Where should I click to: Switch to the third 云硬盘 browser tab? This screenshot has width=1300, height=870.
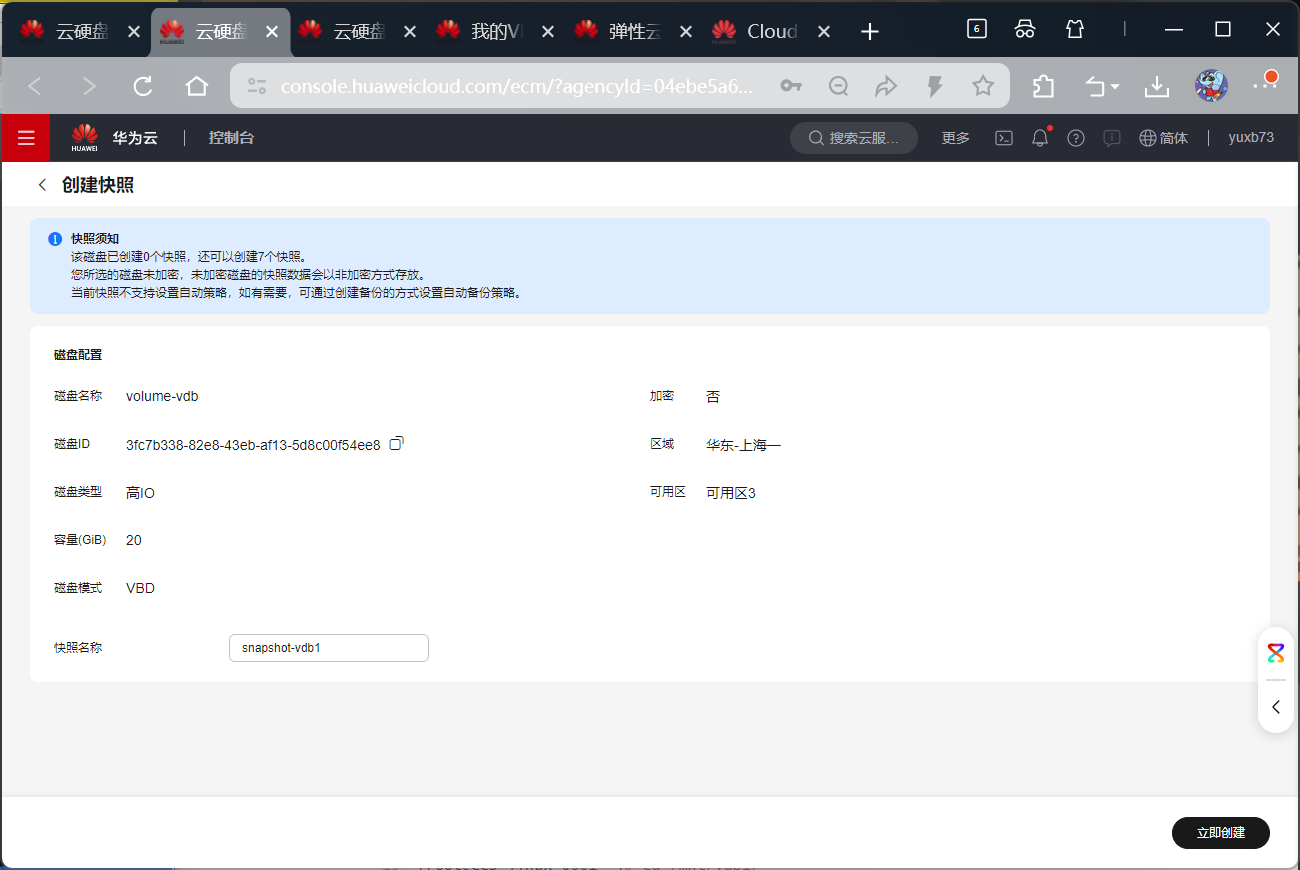[x=358, y=31]
